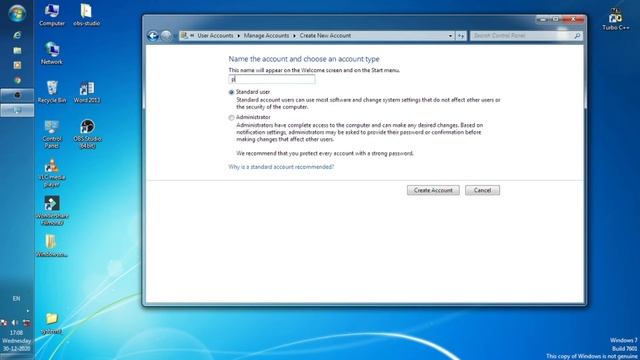Launch the Wondershare Filmora shortcut

[52, 211]
